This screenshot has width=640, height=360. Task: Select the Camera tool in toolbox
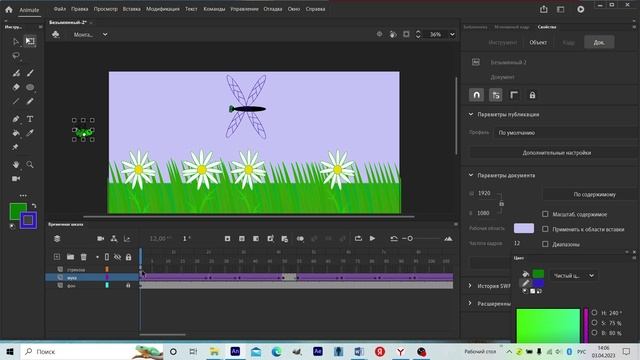coord(16,179)
